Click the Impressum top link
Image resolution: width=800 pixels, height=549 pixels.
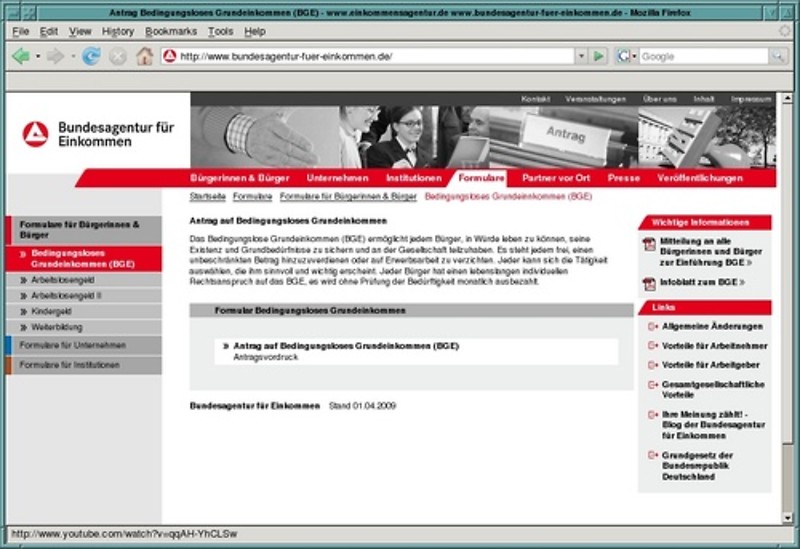coord(751,99)
